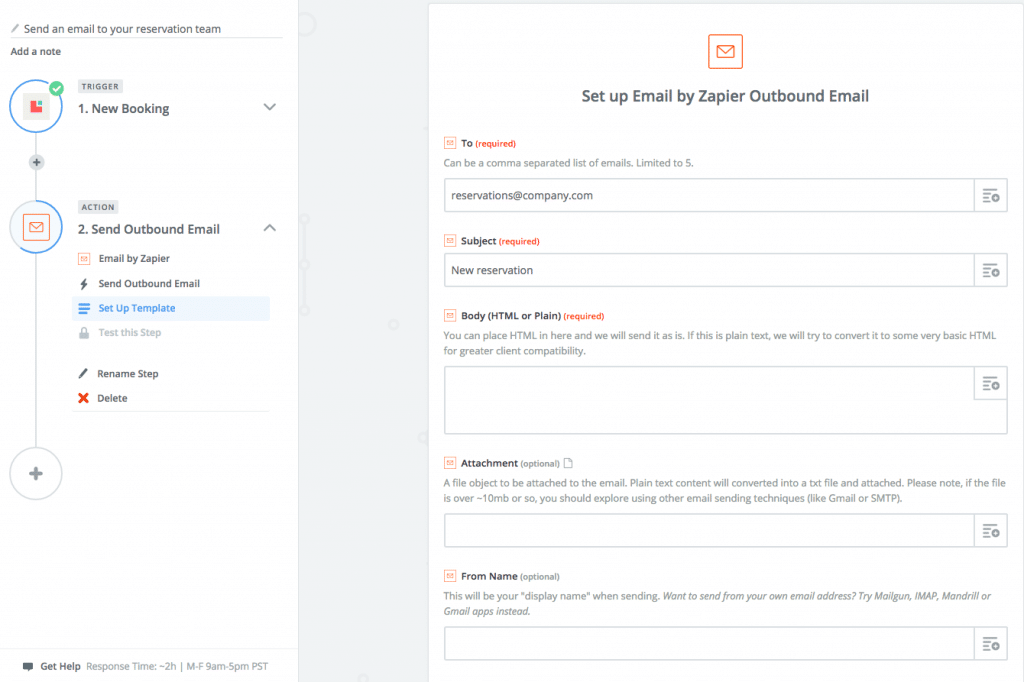Click the 1. New Booking step title
Viewport: 1024px width, 682px height.
pyautogui.click(x=123, y=108)
